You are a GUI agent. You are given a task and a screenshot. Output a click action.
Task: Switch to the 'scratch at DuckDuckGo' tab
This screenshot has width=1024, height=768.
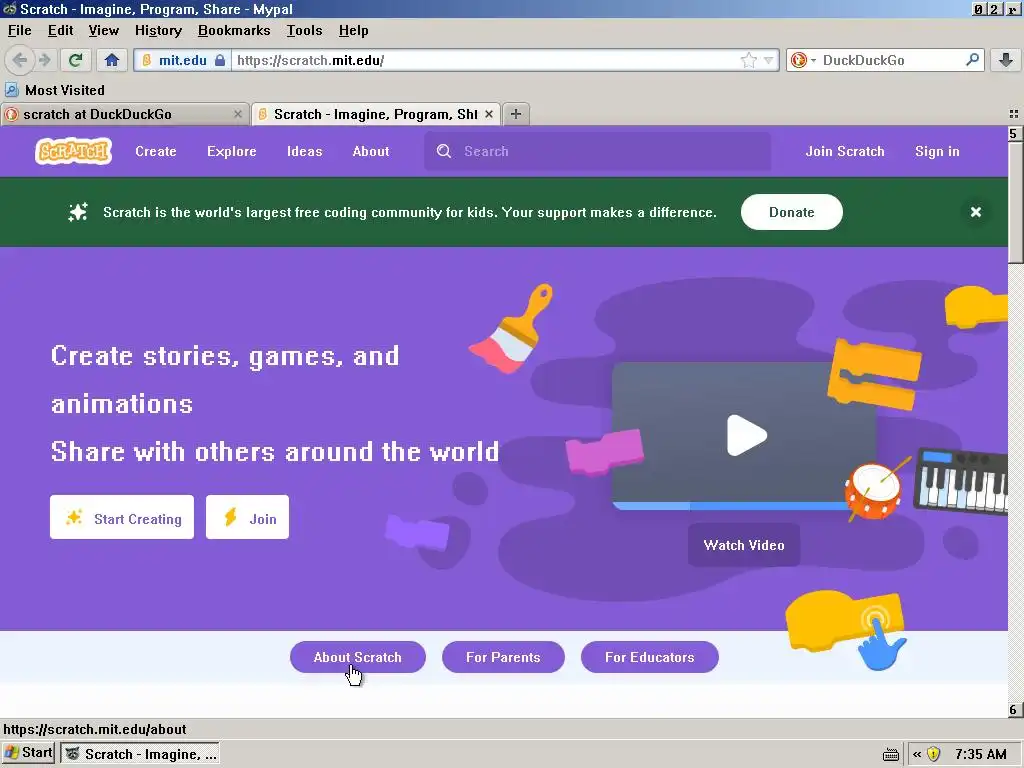point(124,114)
